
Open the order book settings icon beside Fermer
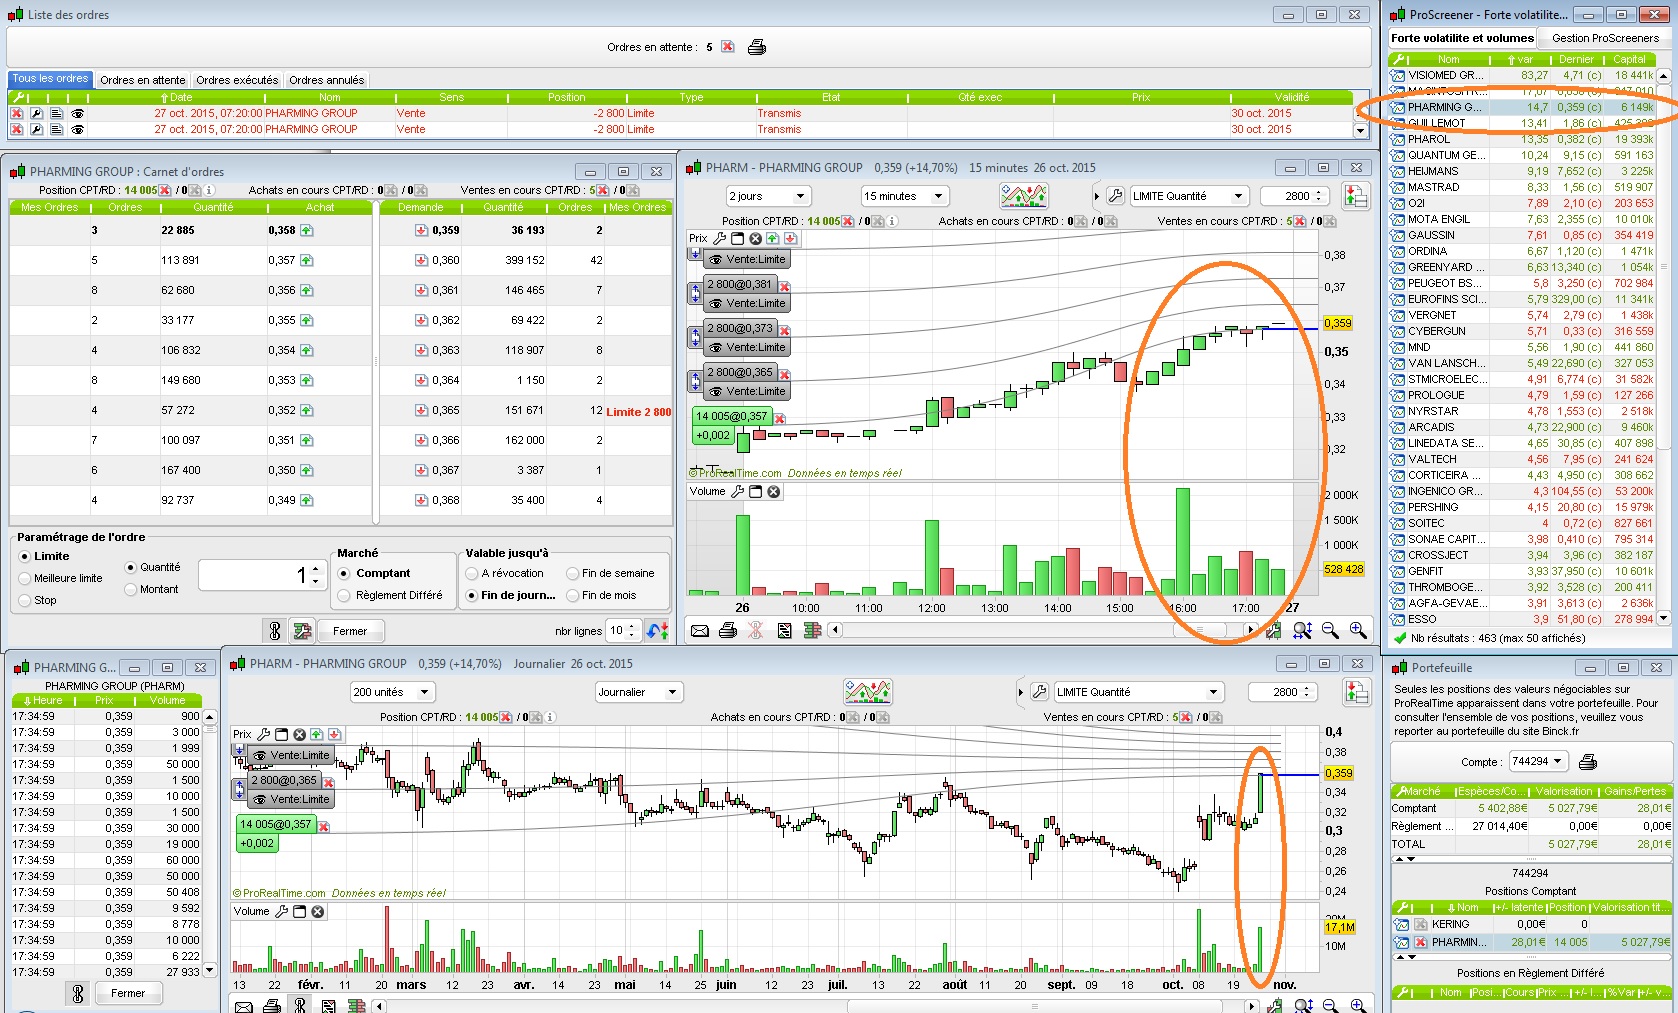click(x=302, y=631)
